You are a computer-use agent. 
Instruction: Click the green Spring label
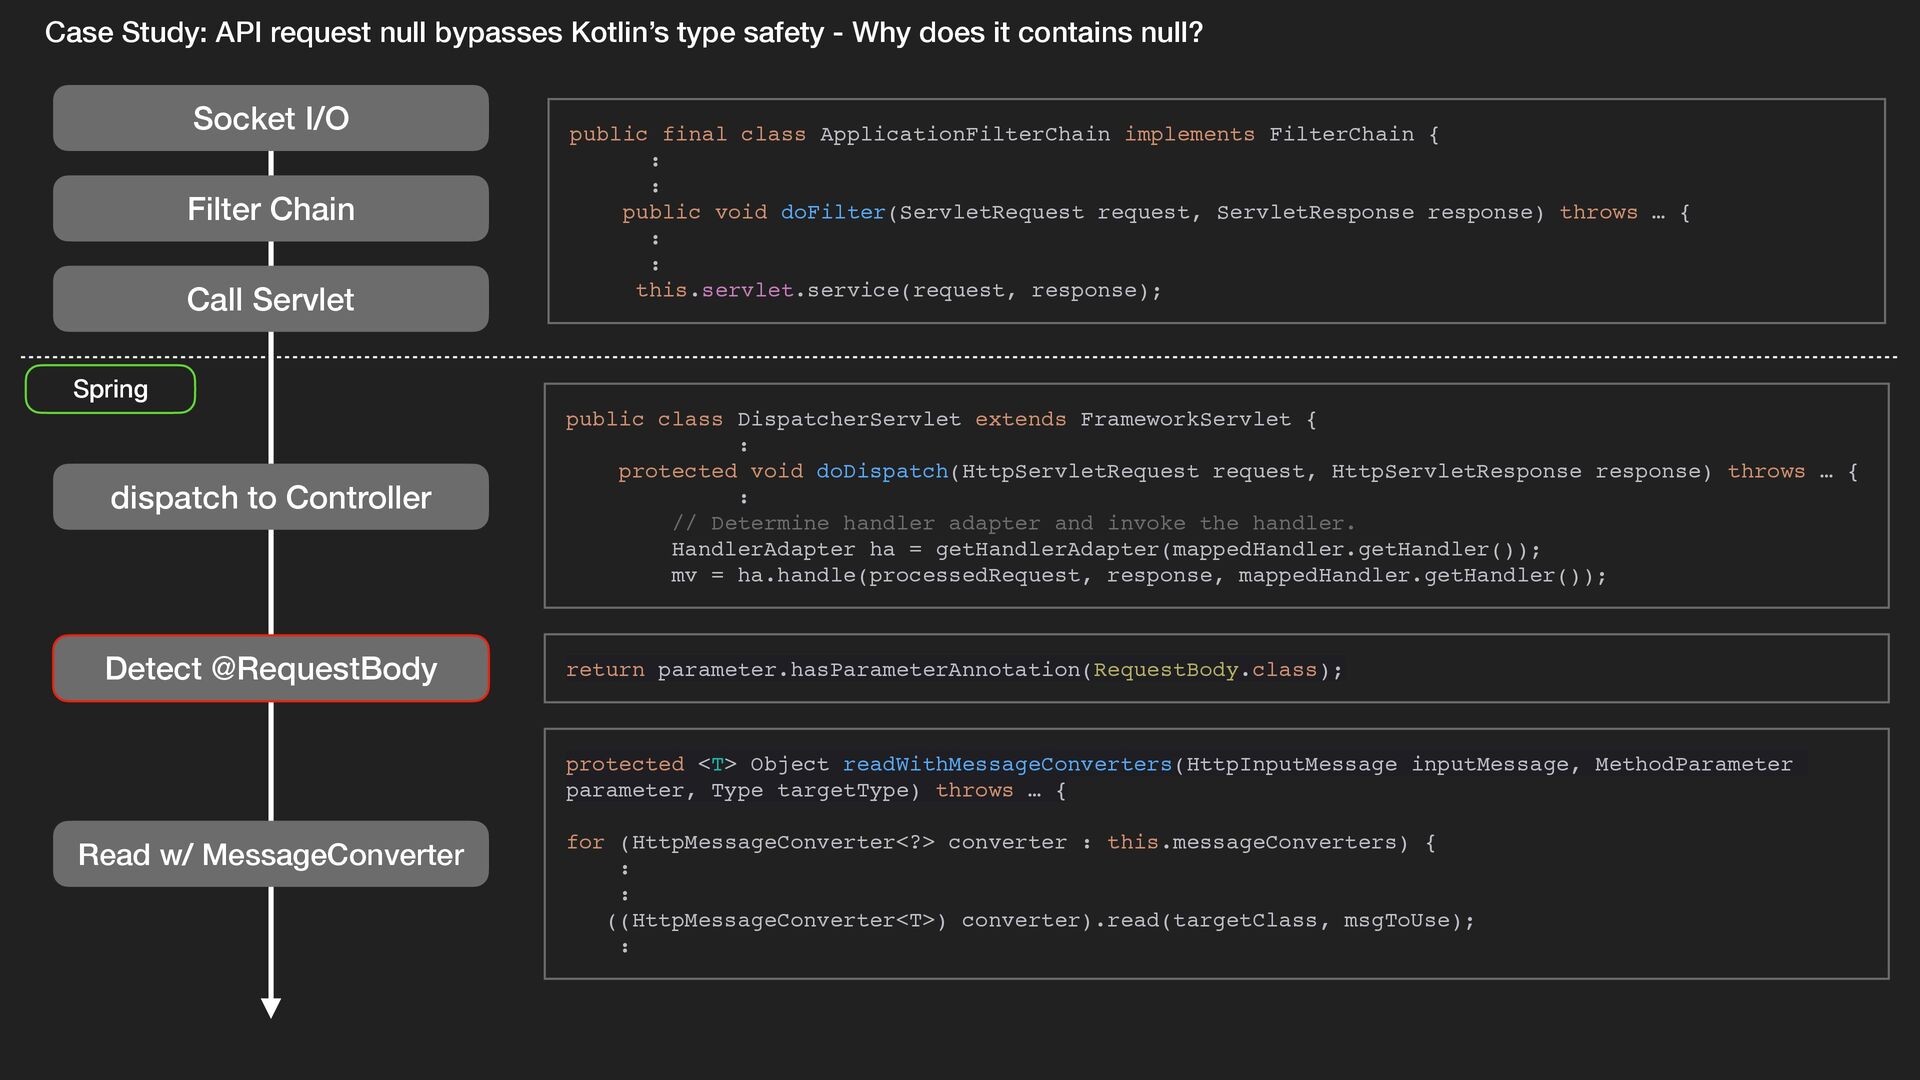coord(110,389)
